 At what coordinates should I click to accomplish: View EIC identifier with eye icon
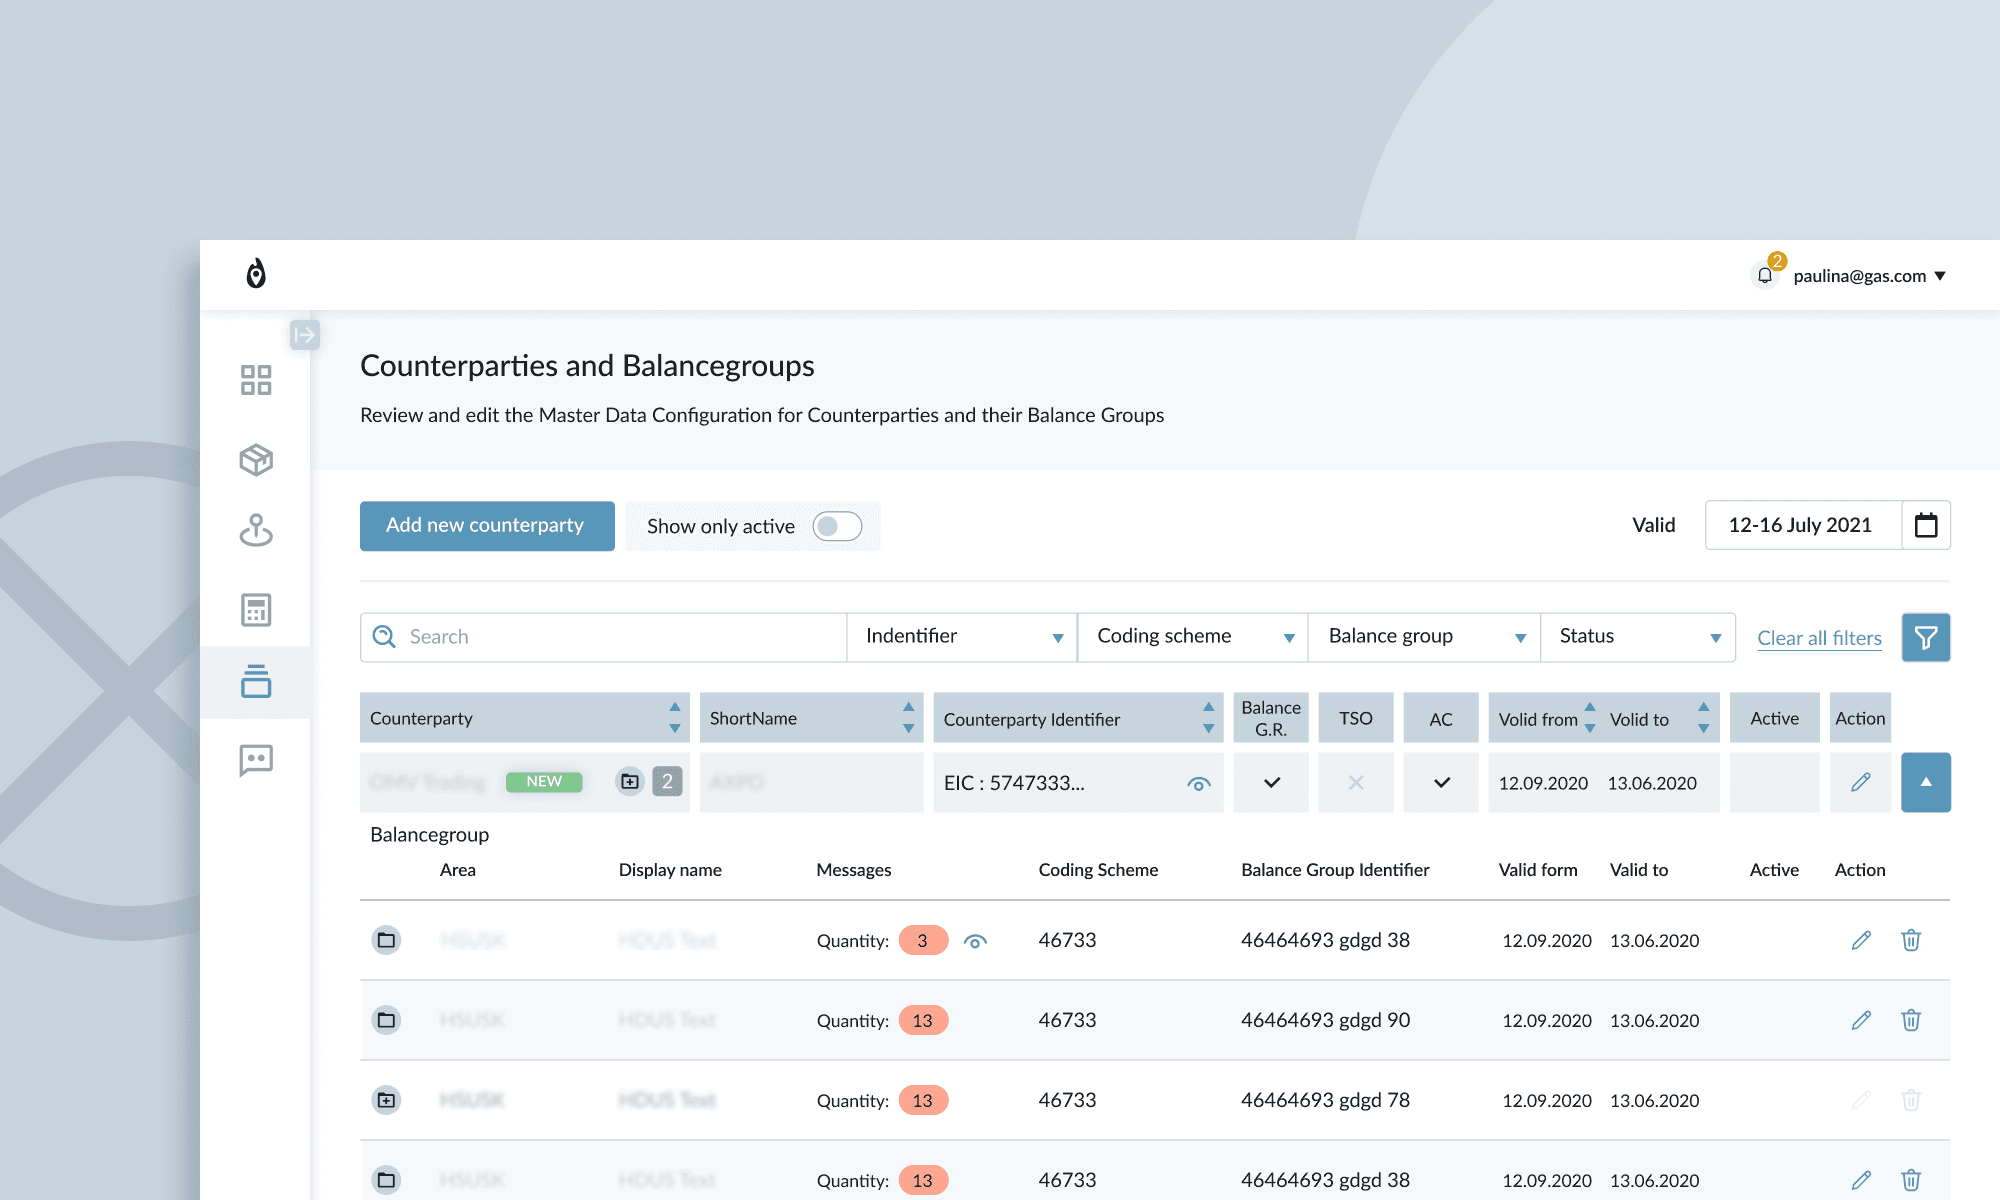point(1199,783)
